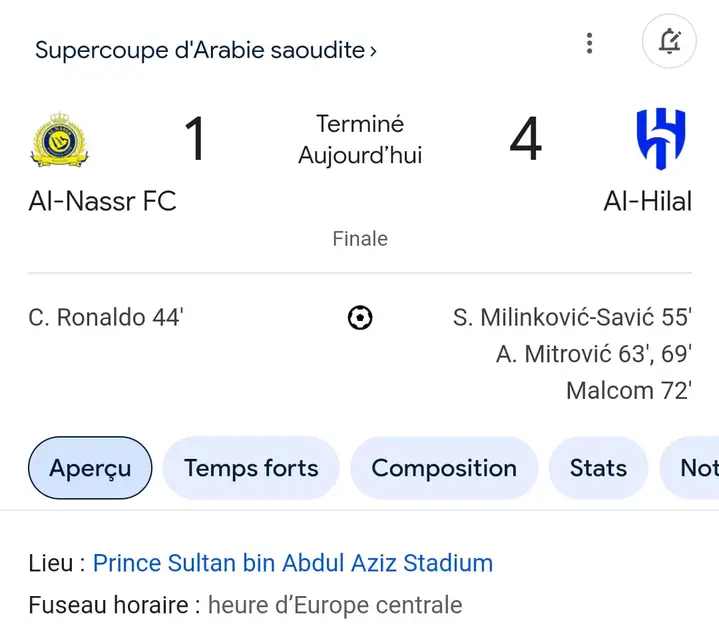Click the Al-Hilal blue logo
The width and height of the screenshot is (719, 640).
click(x=661, y=138)
